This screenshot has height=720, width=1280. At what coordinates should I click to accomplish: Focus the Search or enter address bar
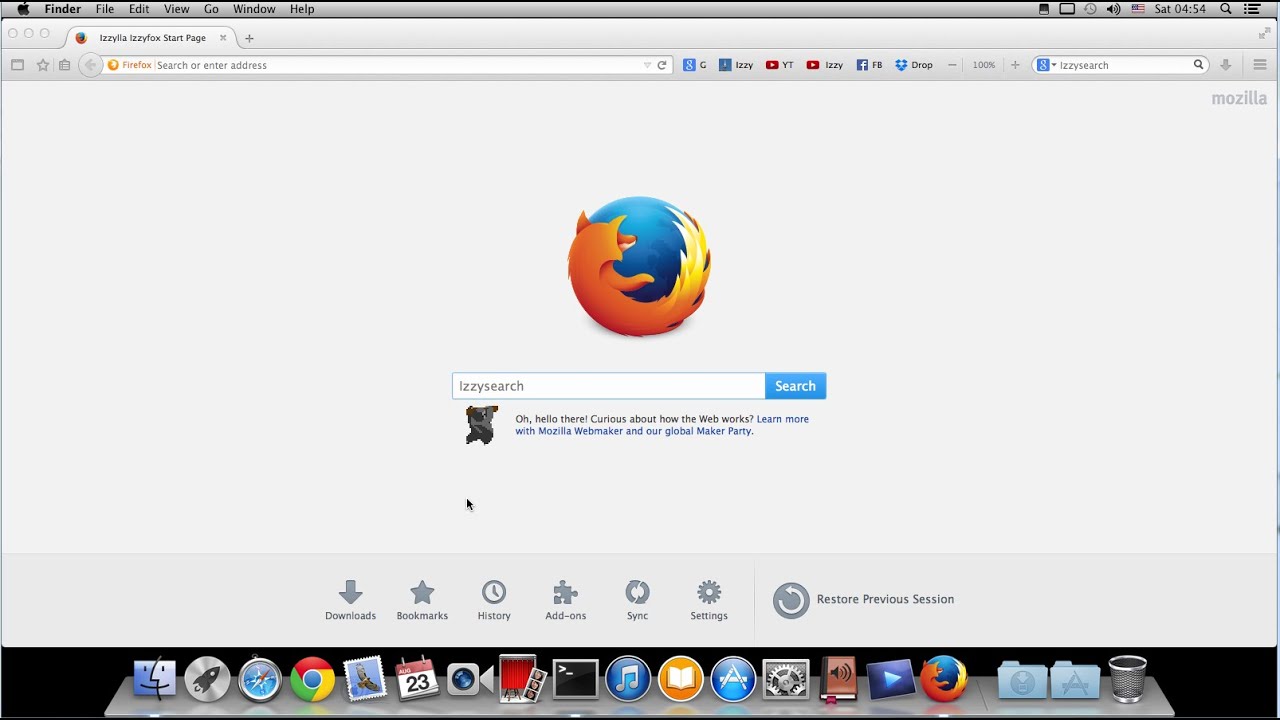pyautogui.click(x=398, y=65)
